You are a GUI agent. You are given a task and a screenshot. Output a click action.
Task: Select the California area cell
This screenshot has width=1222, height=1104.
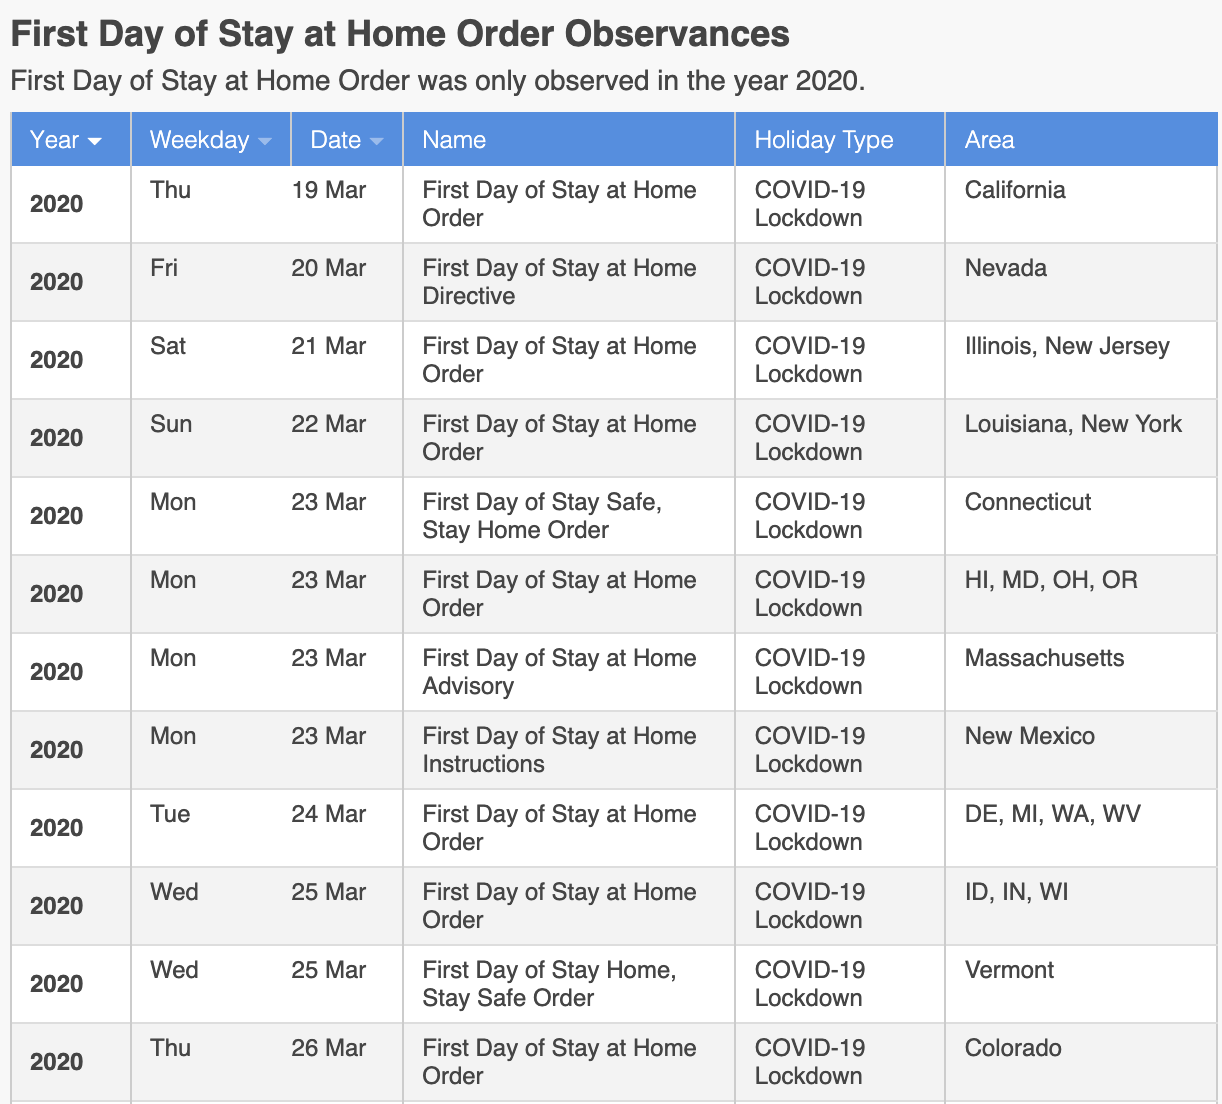coord(1014,190)
